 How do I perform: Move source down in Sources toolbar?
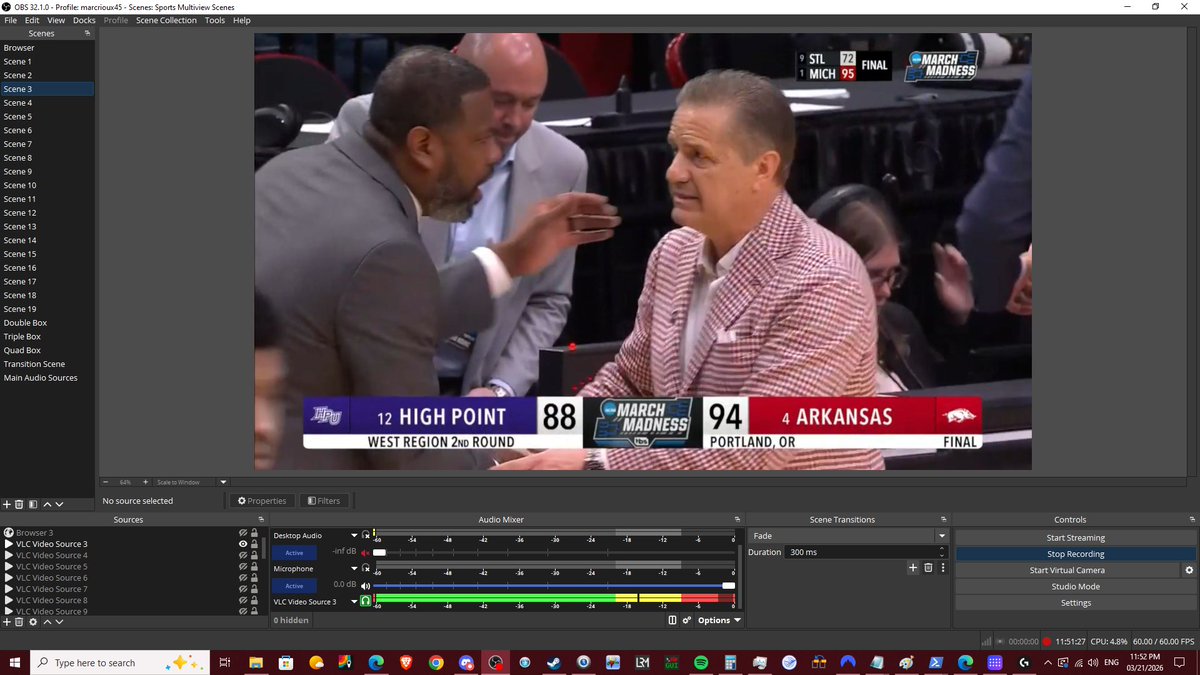tap(59, 622)
